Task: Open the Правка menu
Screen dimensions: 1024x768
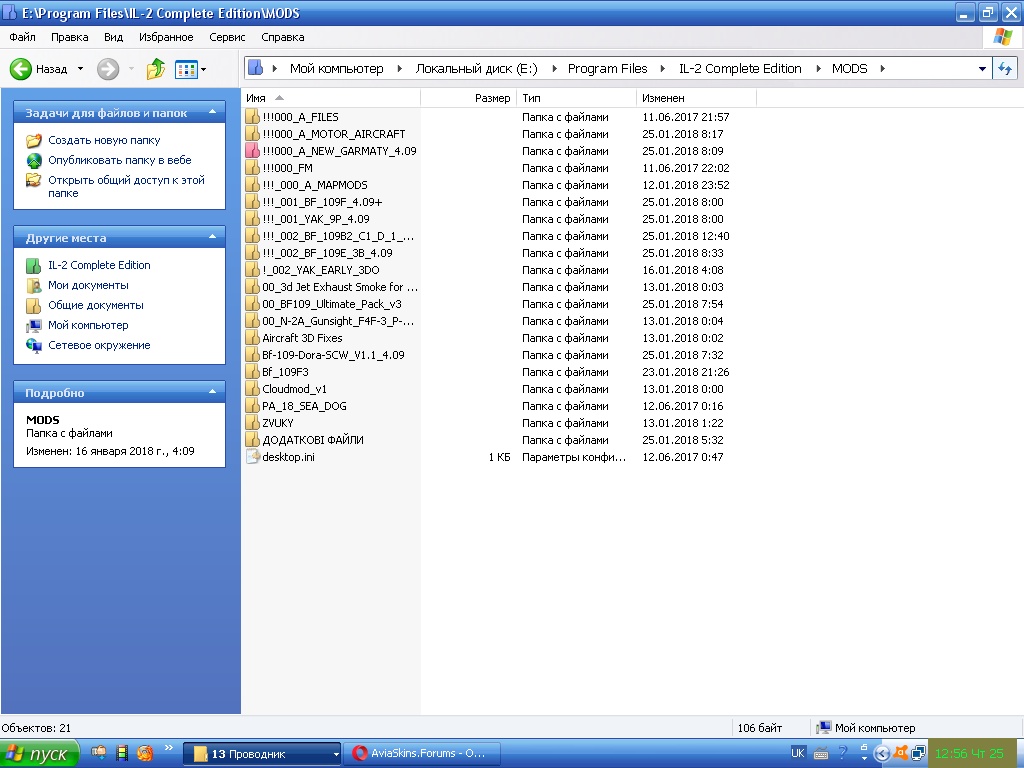Action: [x=69, y=37]
